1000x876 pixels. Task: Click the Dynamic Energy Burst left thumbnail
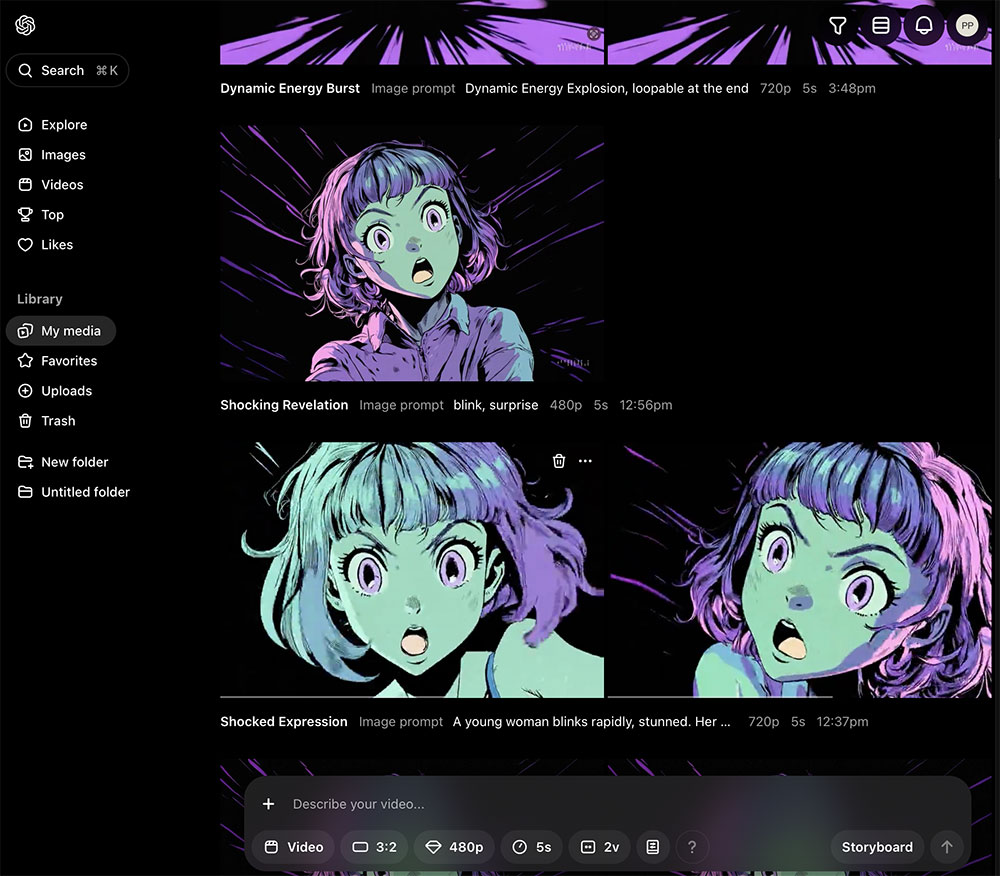tap(412, 33)
